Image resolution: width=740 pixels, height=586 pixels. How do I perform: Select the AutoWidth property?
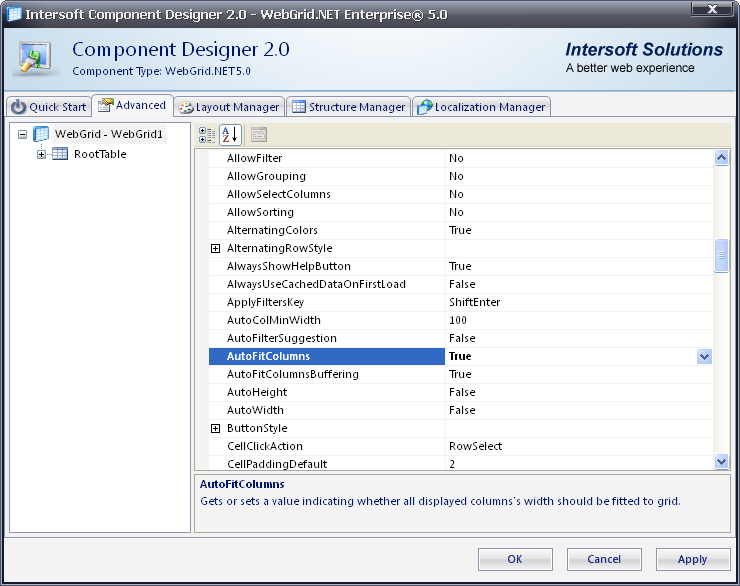pyautogui.click(x=461, y=410)
